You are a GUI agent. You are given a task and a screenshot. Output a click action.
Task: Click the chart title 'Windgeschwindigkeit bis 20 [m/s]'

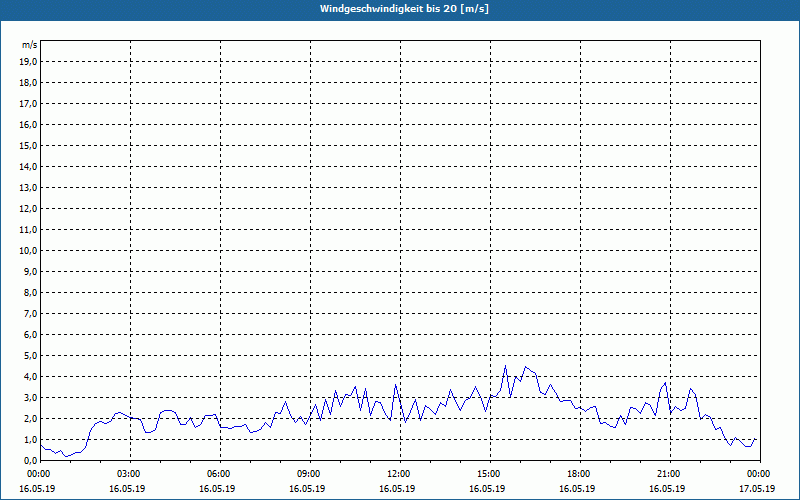[404, 9]
